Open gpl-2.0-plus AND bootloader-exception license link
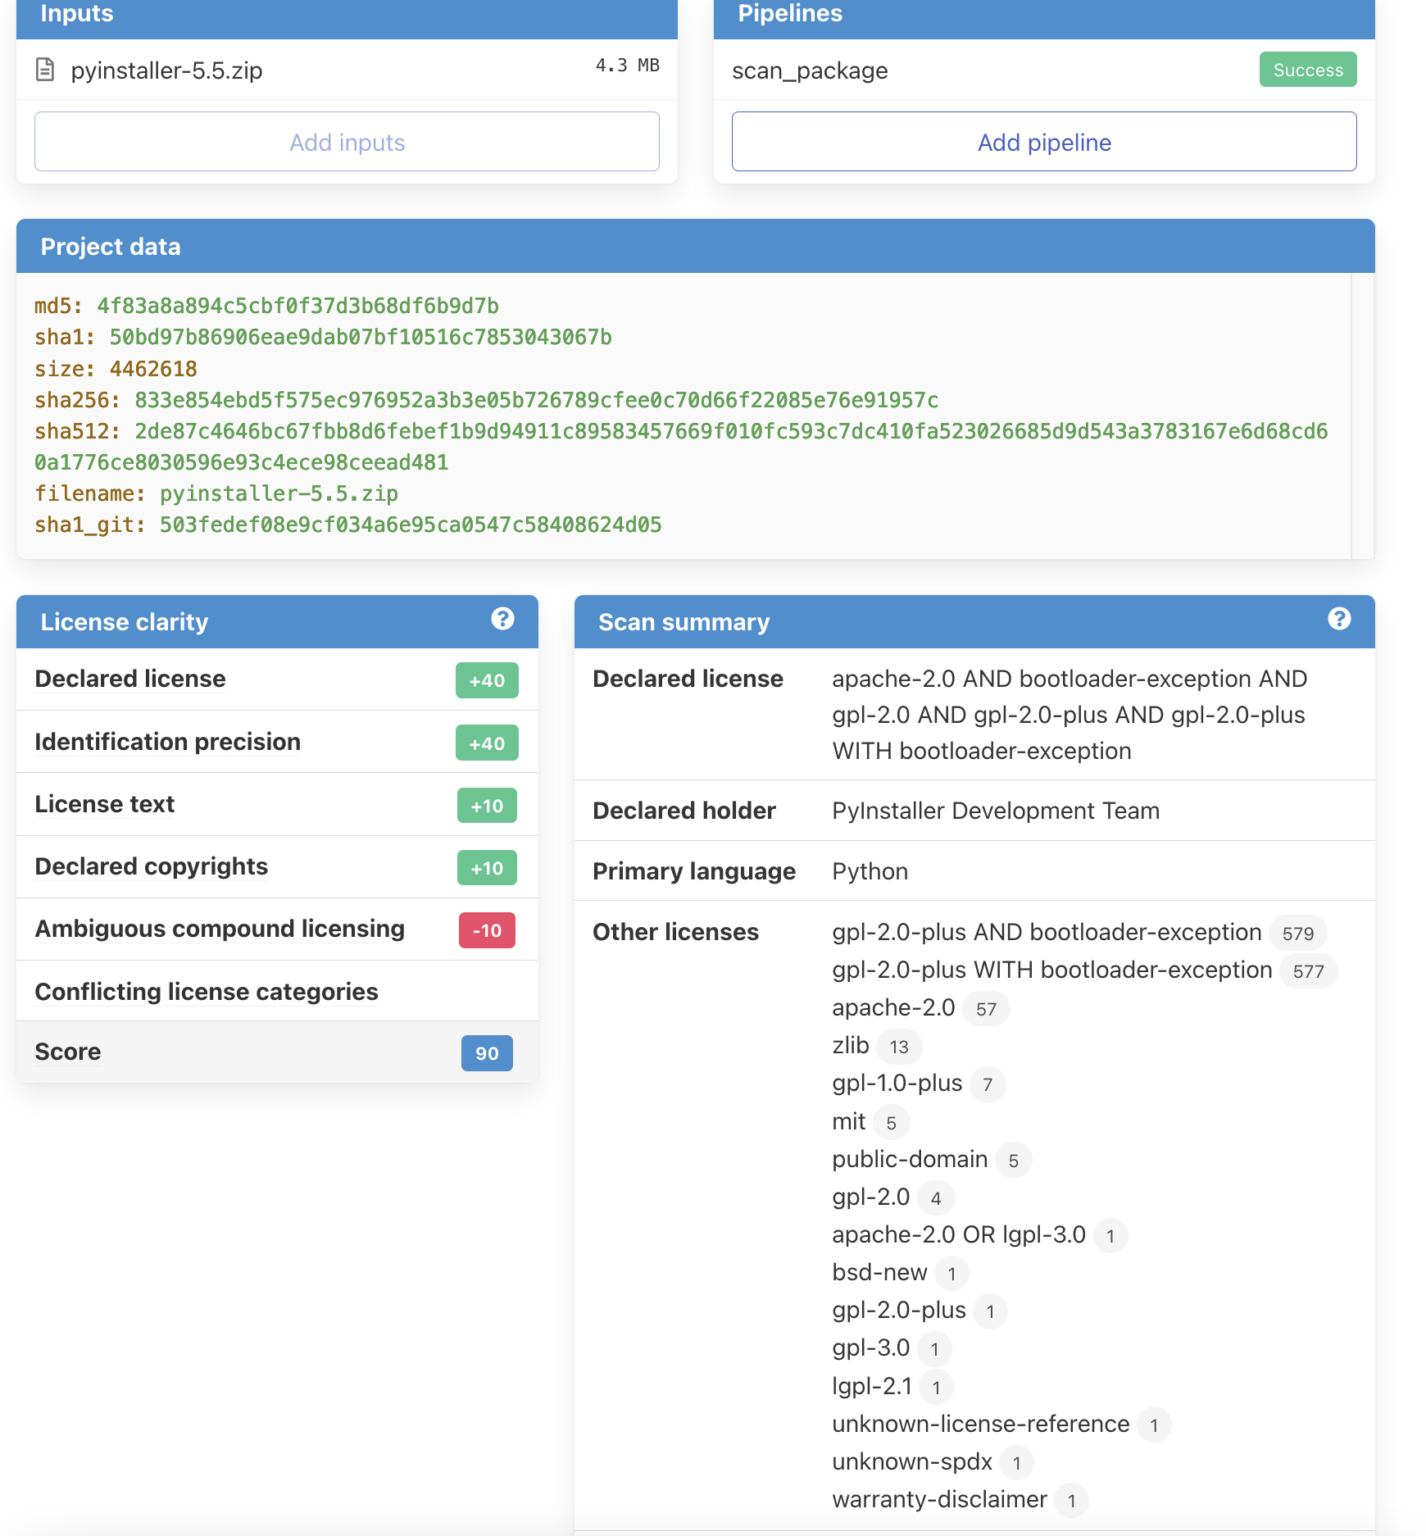 1046,932
